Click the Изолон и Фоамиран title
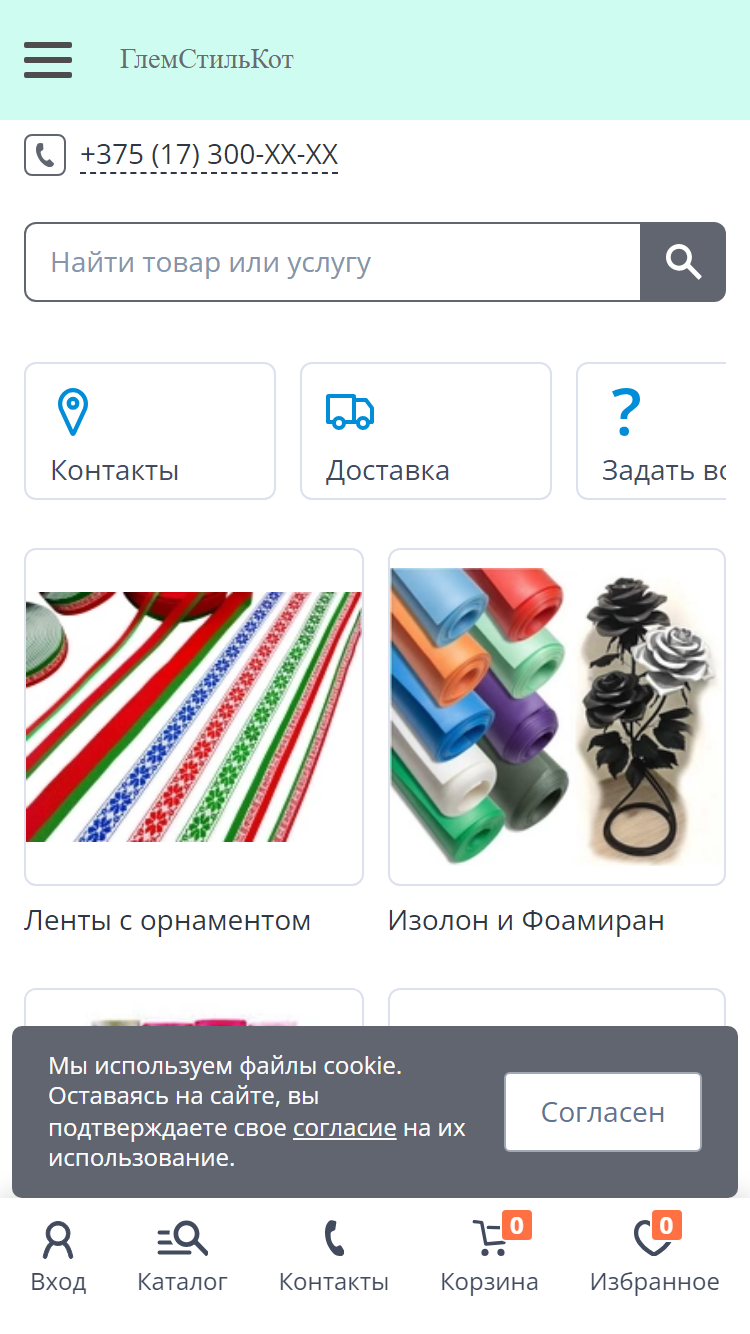750x1334 pixels. point(527,920)
